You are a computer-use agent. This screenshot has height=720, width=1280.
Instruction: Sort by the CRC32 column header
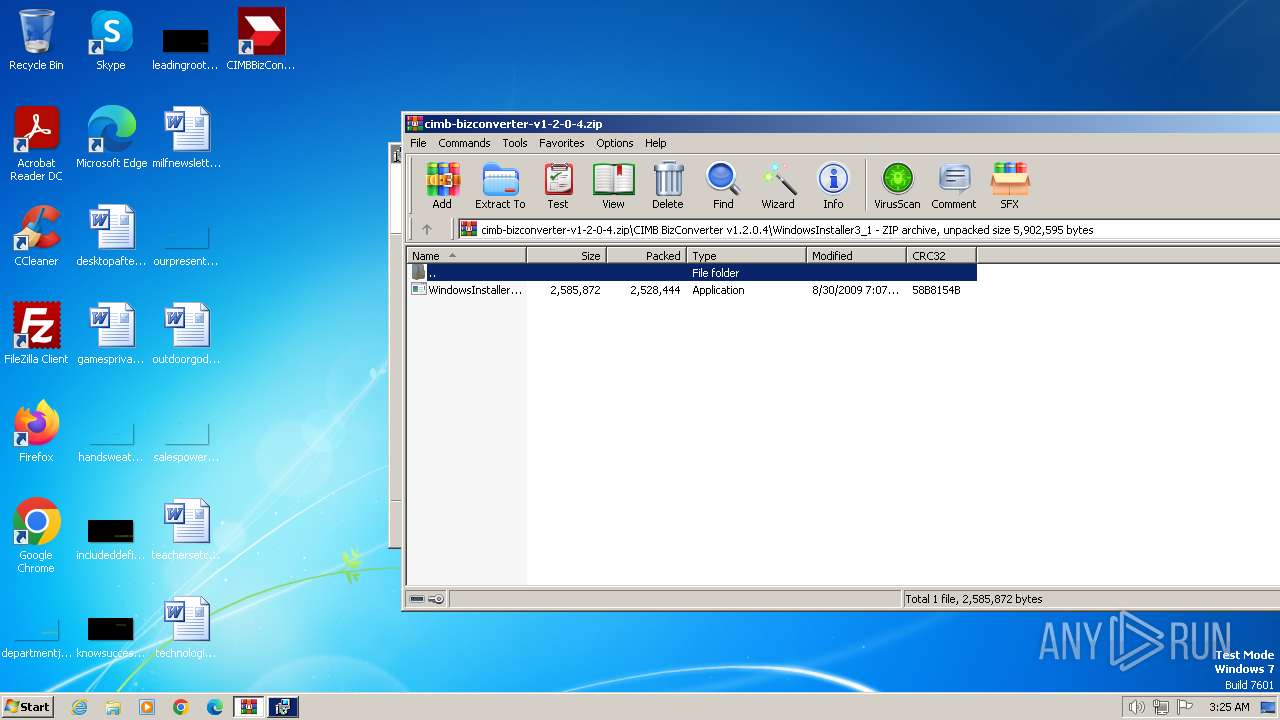click(x=942, y=256)
